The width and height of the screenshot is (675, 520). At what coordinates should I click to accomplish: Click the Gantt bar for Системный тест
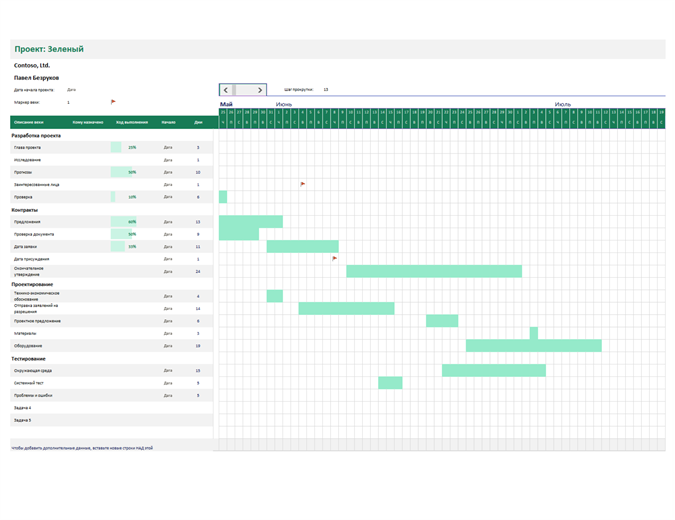[x=390, y=383]
